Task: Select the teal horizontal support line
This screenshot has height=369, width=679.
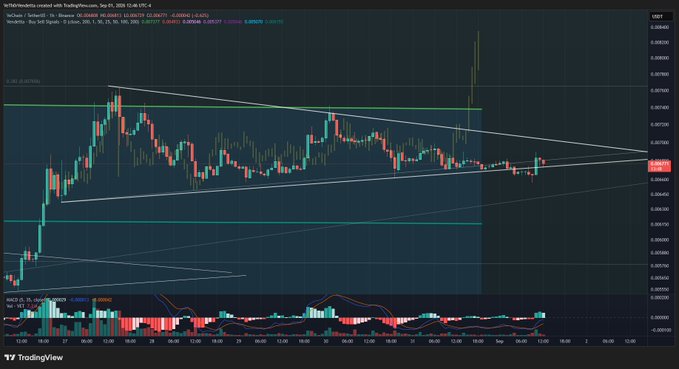Action: click(x=242, y=222)
